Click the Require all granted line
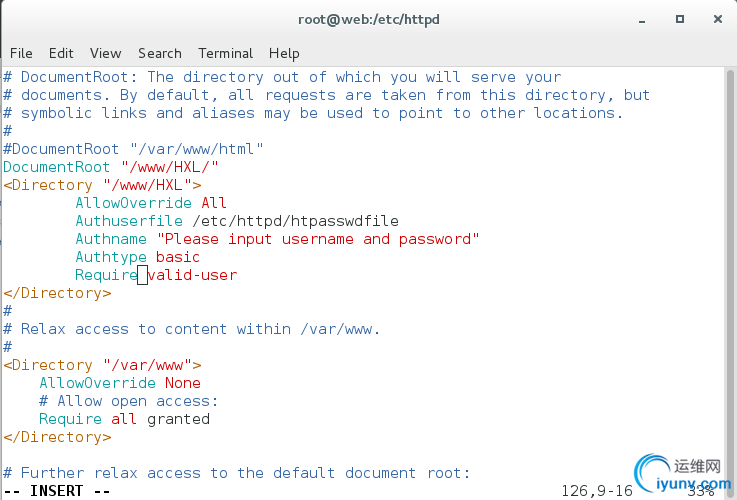The height and width of the screenshot is (500, 737). [x=125, y=419]
